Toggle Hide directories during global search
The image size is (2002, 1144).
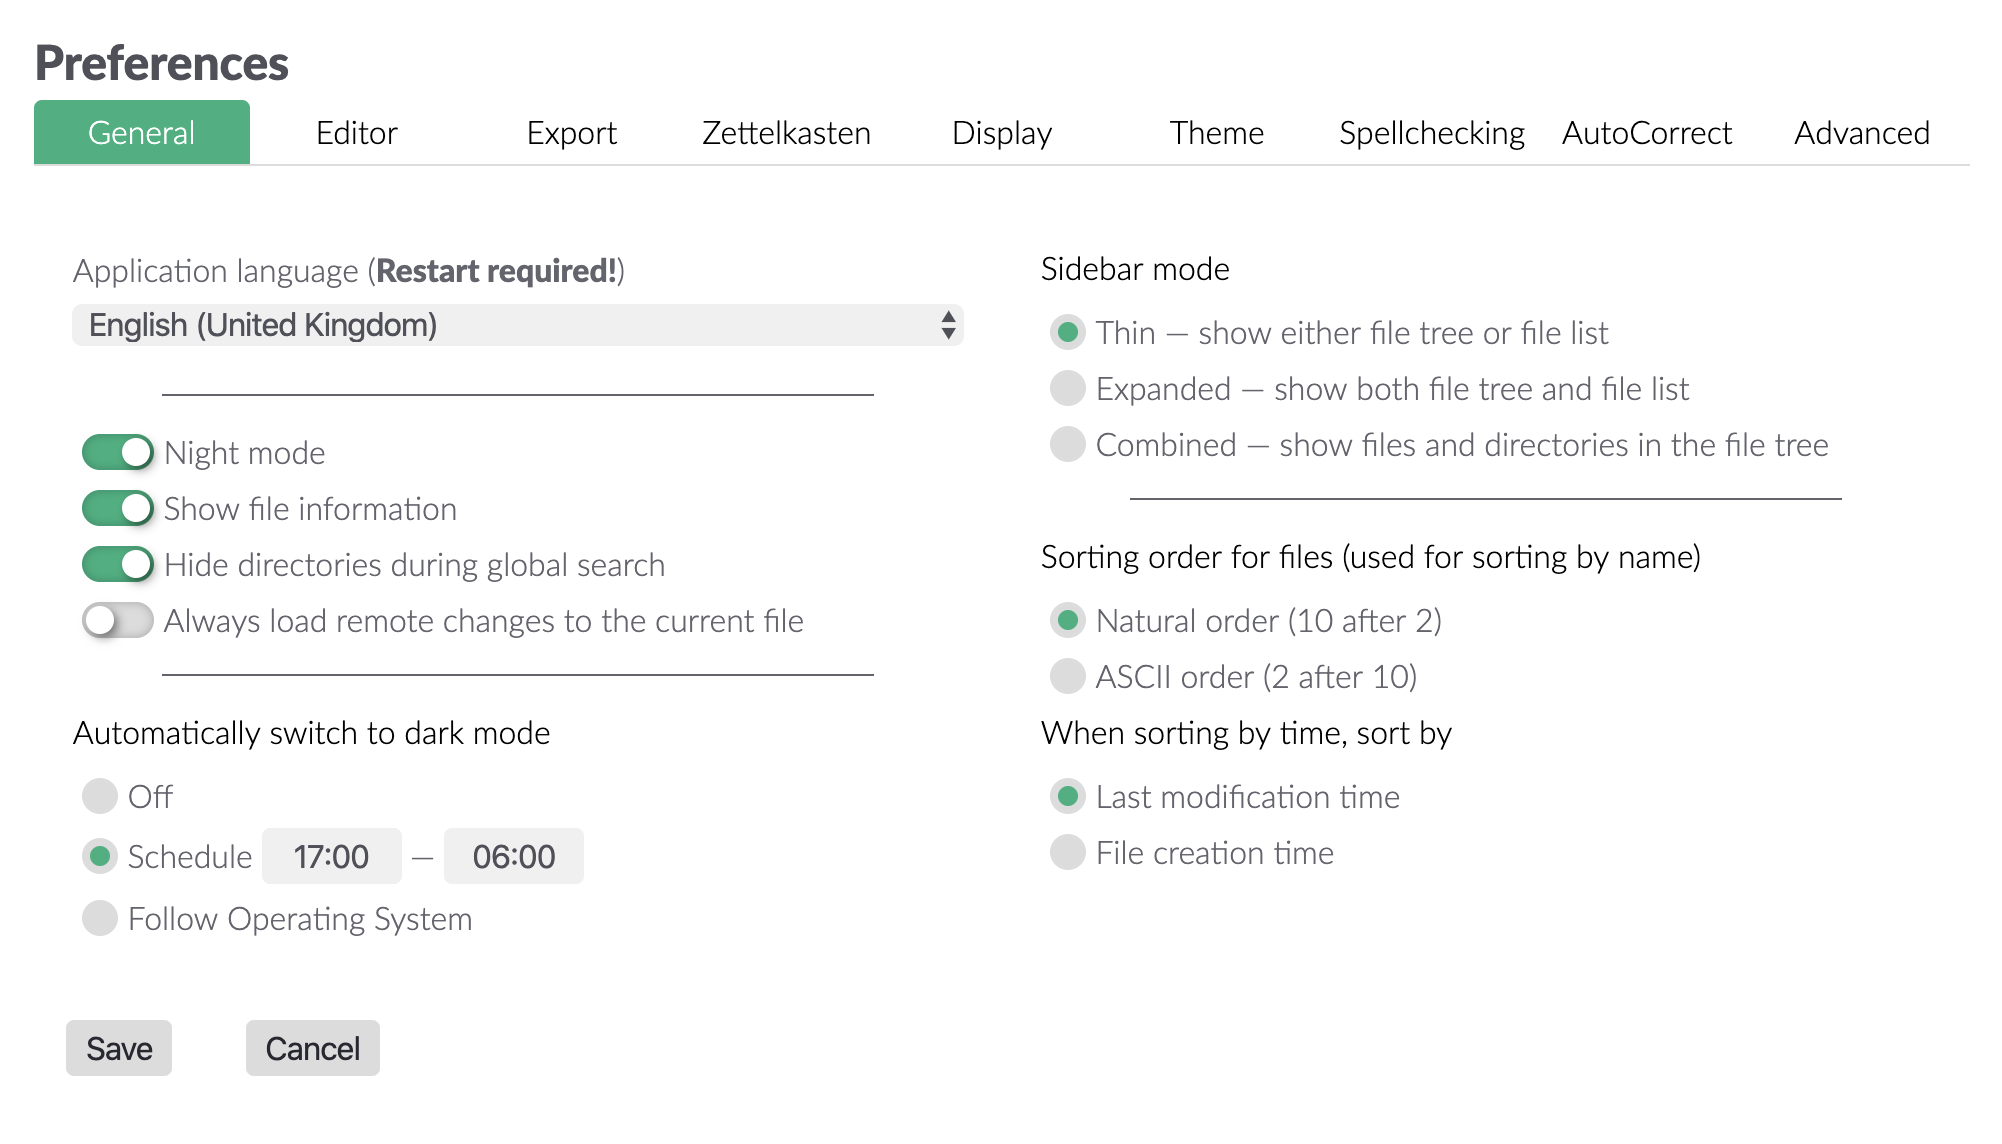click(x=117, y=564)
